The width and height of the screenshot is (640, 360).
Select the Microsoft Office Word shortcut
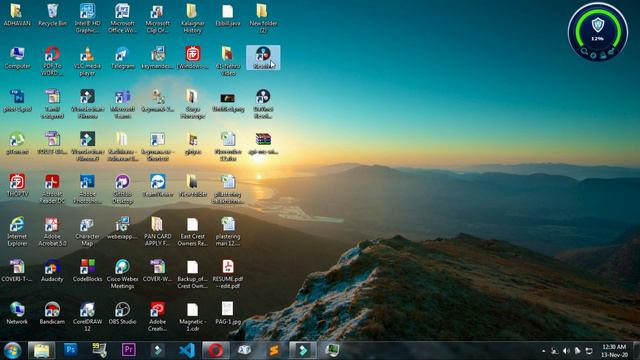[x=122, y=18]
